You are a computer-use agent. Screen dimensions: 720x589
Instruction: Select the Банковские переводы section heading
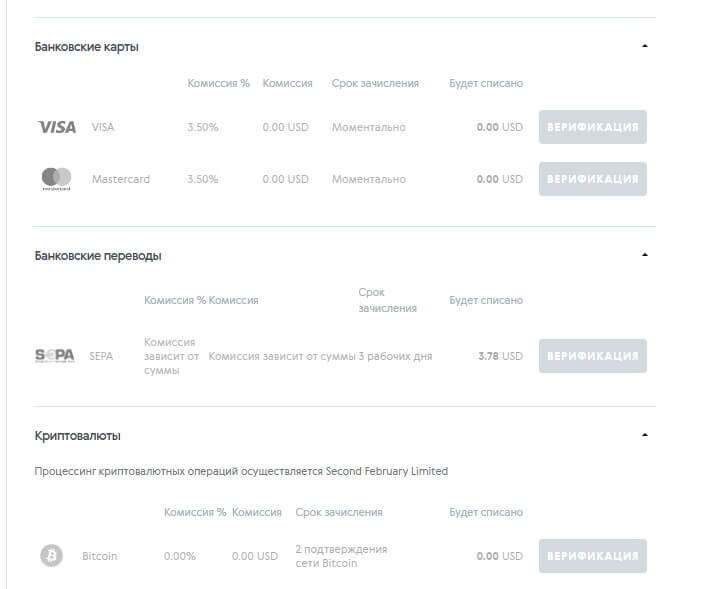[98, 255]
